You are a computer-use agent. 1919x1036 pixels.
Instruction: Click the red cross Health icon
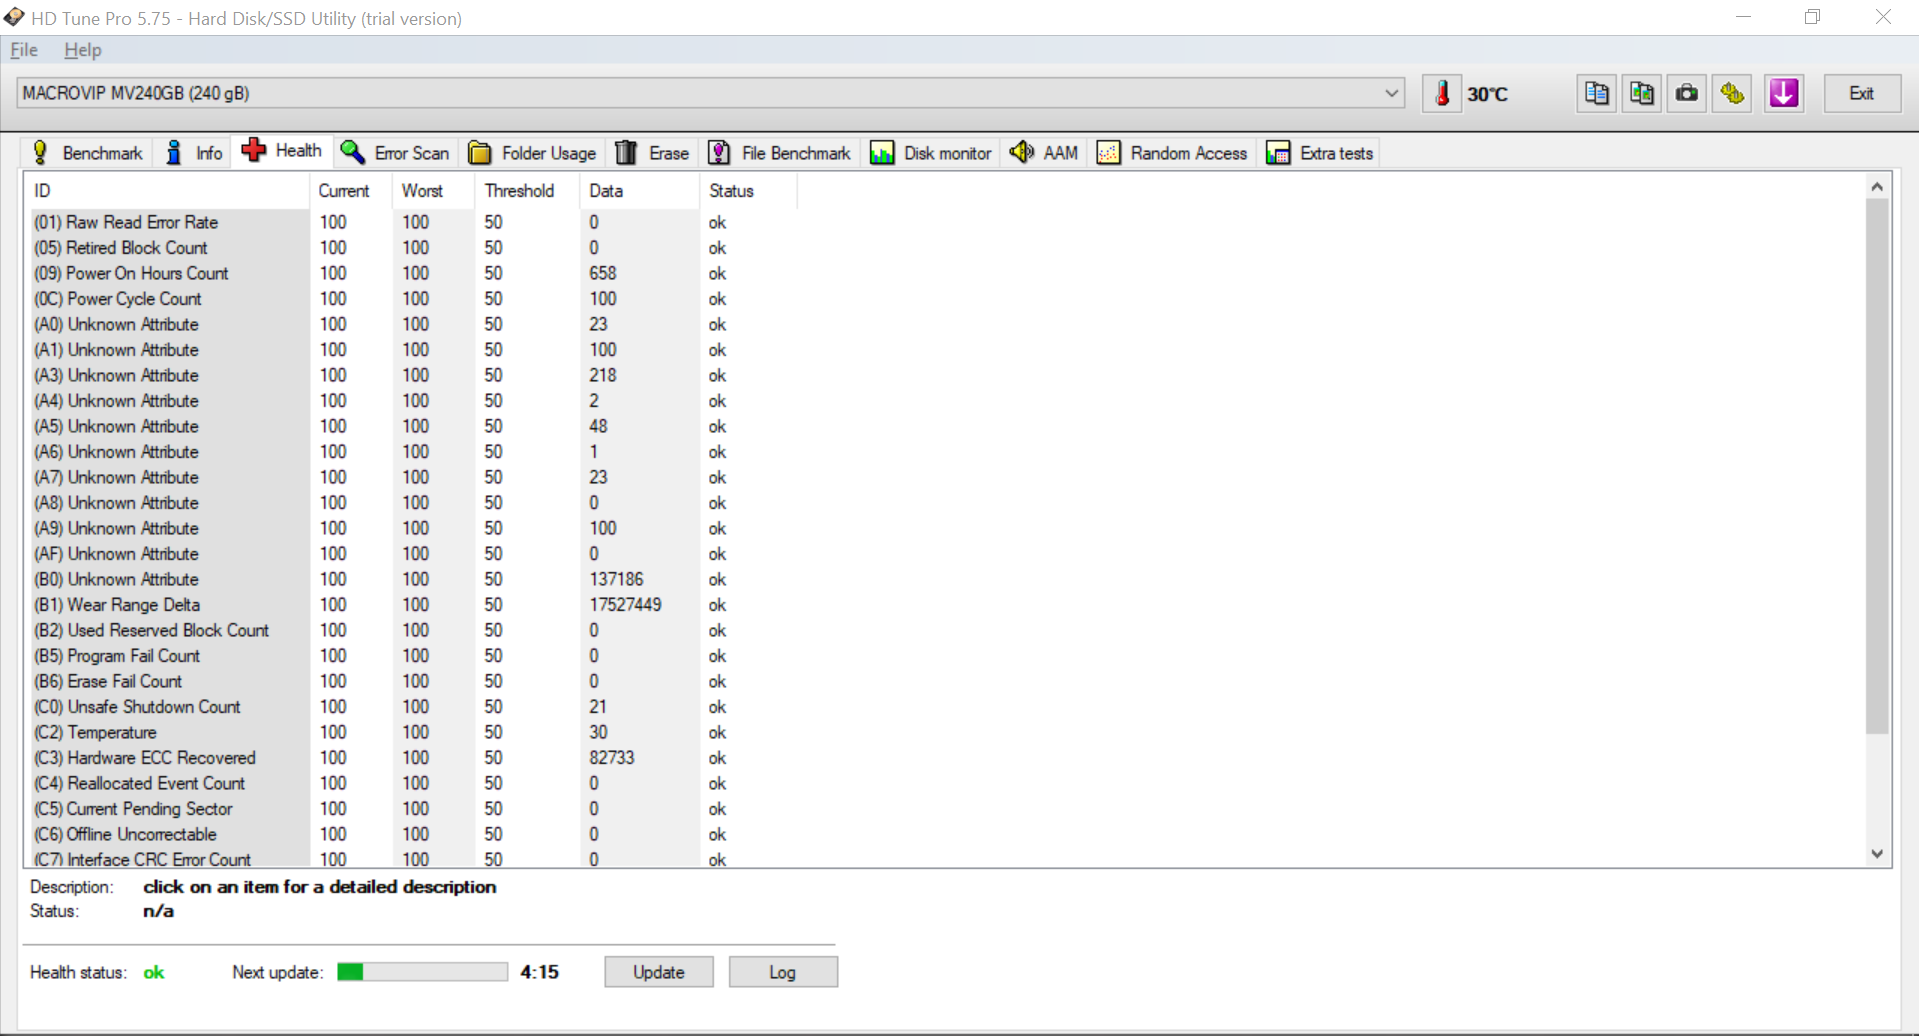tap(254, 150)
